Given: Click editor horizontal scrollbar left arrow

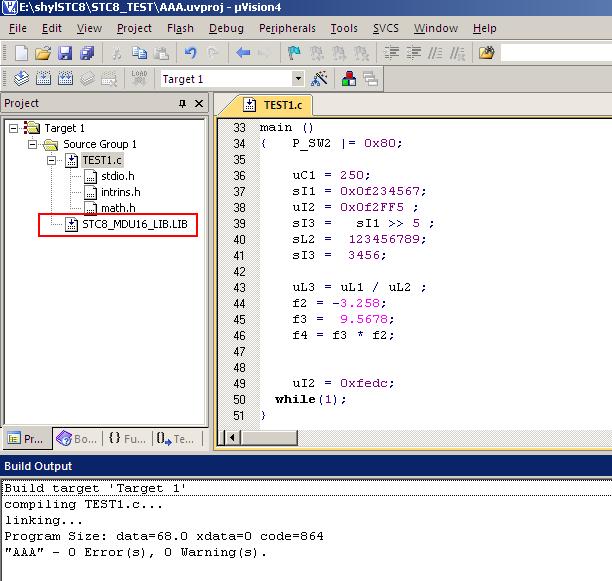Looking at the screenshot, I should [233, 437].
